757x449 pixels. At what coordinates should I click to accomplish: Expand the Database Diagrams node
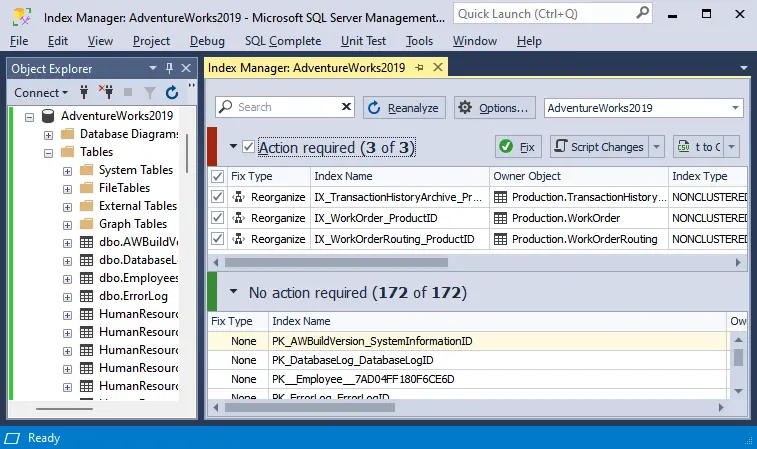click(48, 135)
